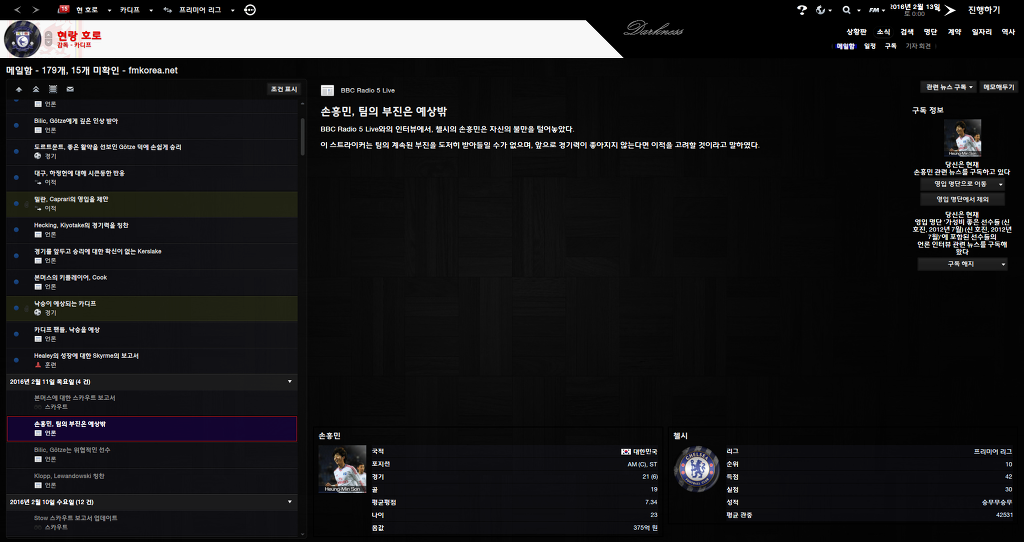The image size is (1024, 542).
Task: Click the advance arrow icon beside the date
Action: (x=950, y=10)
